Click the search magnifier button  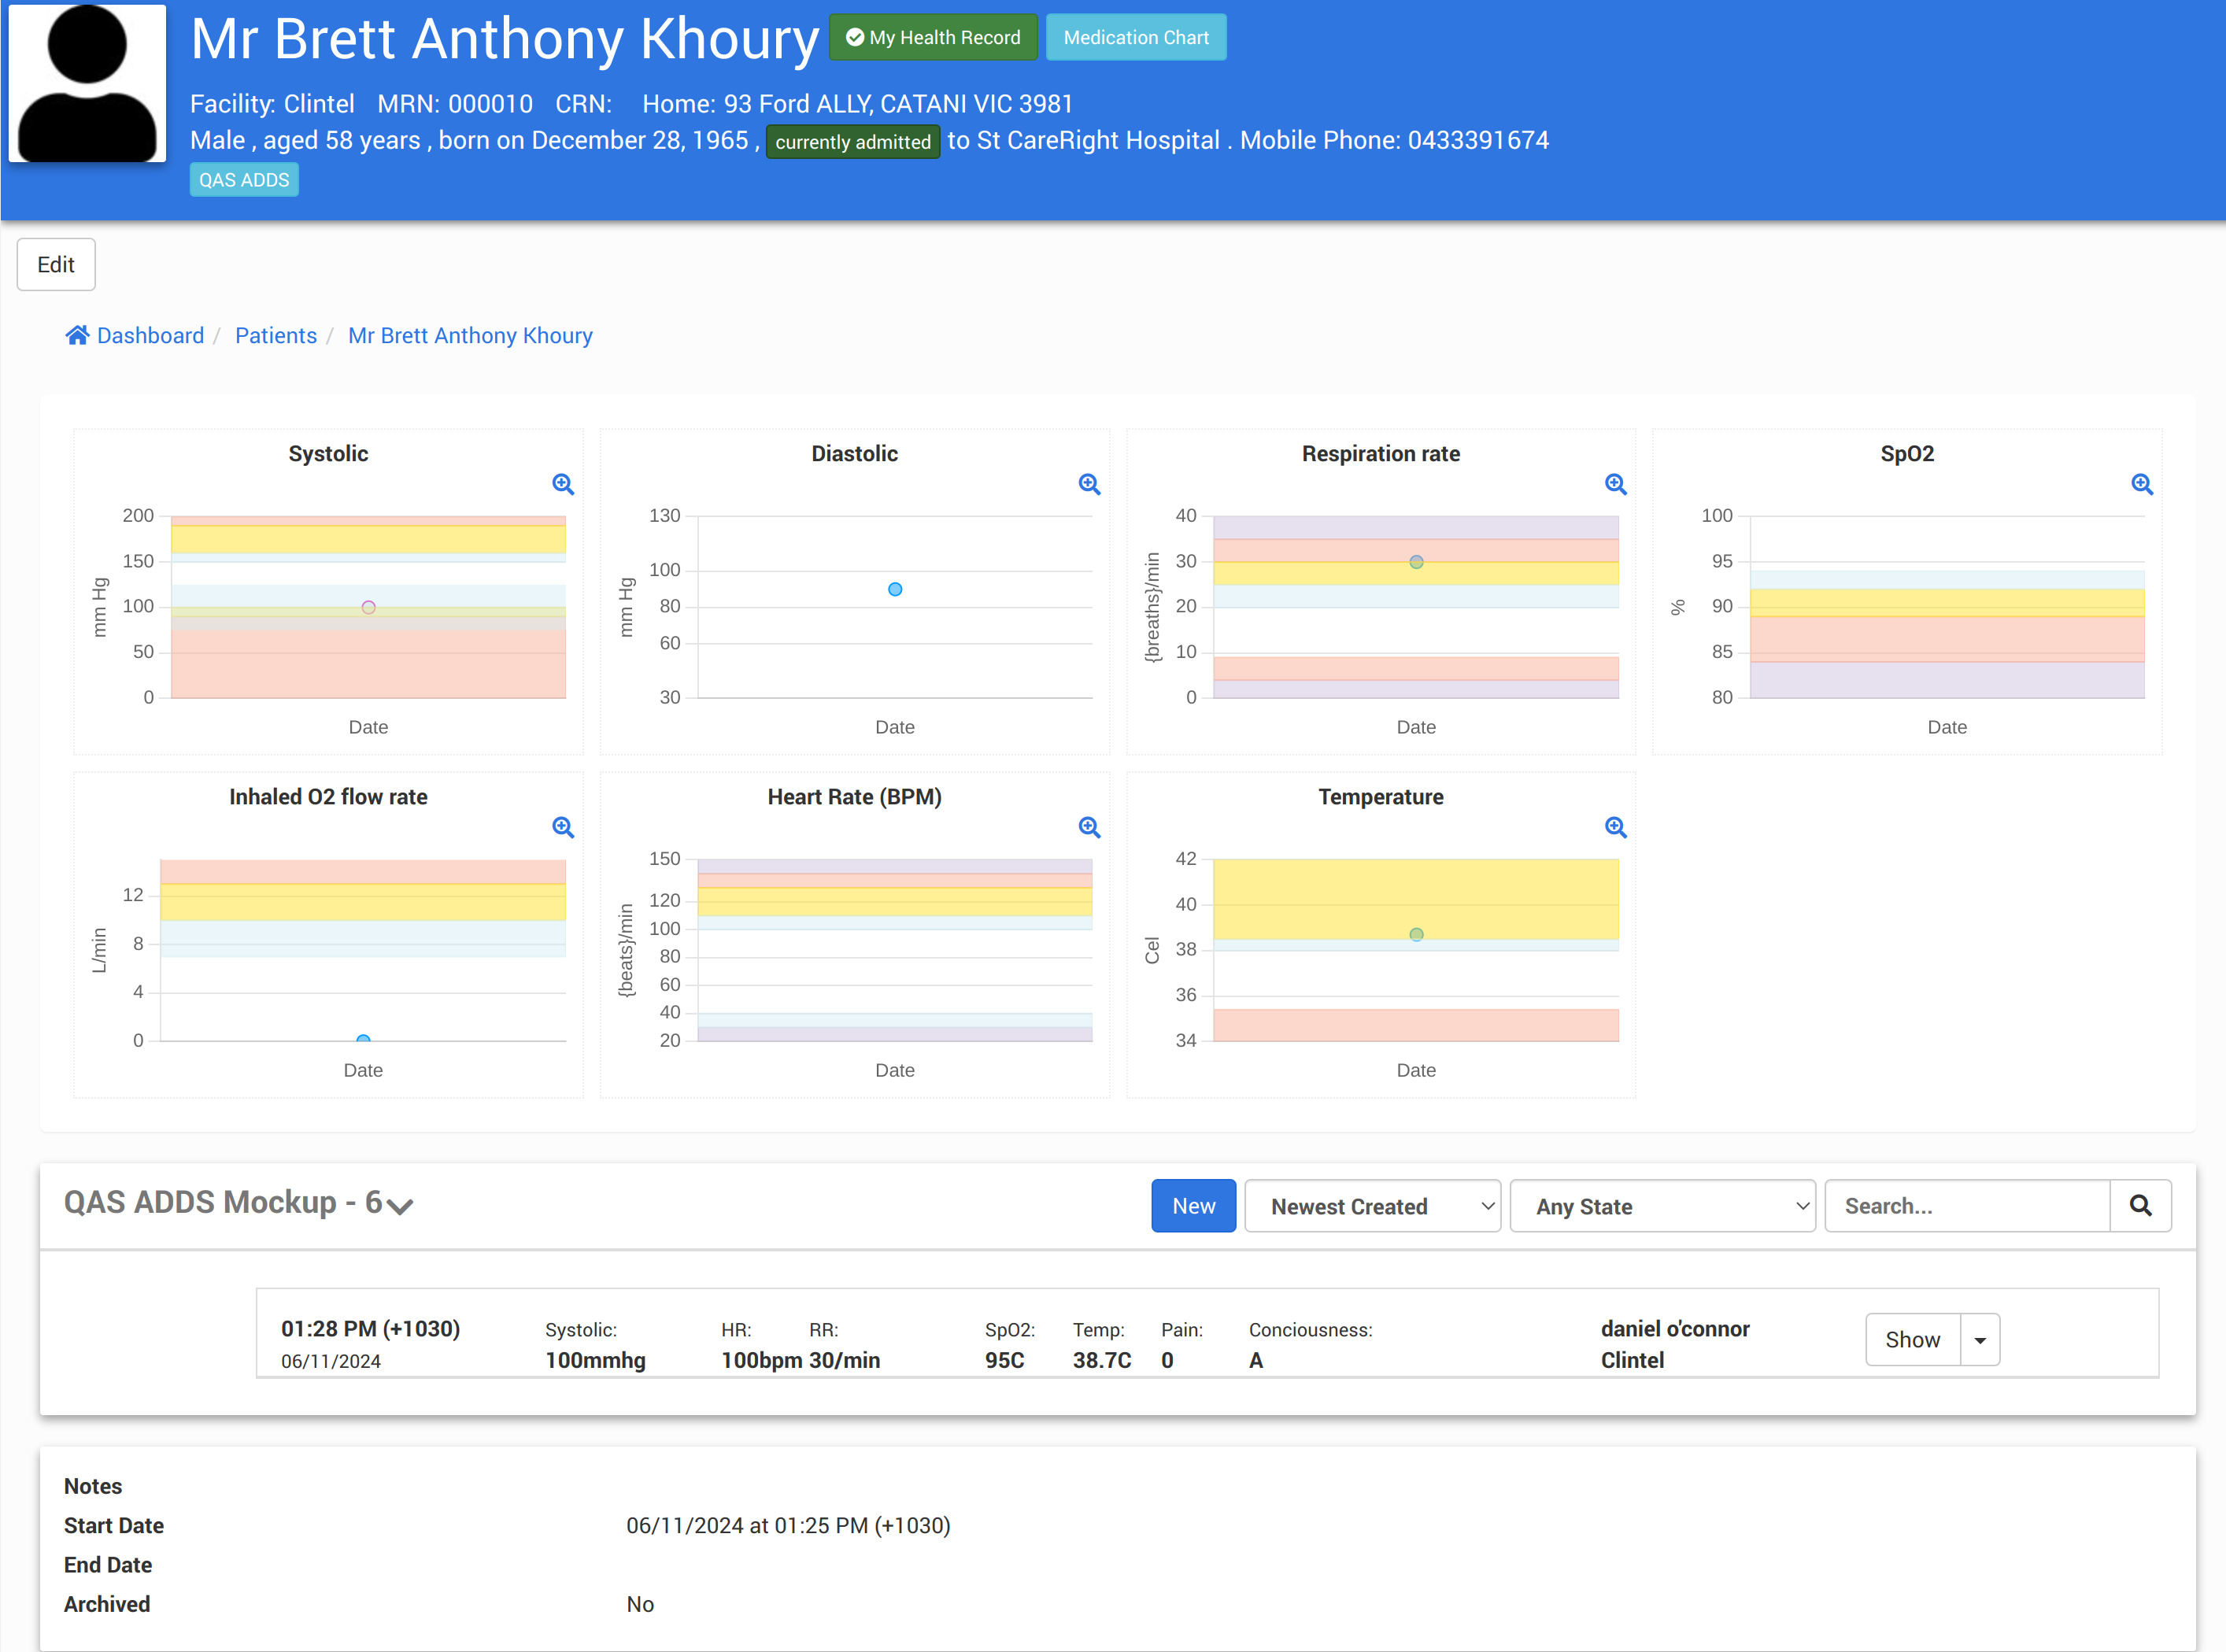(2140, 1206)
